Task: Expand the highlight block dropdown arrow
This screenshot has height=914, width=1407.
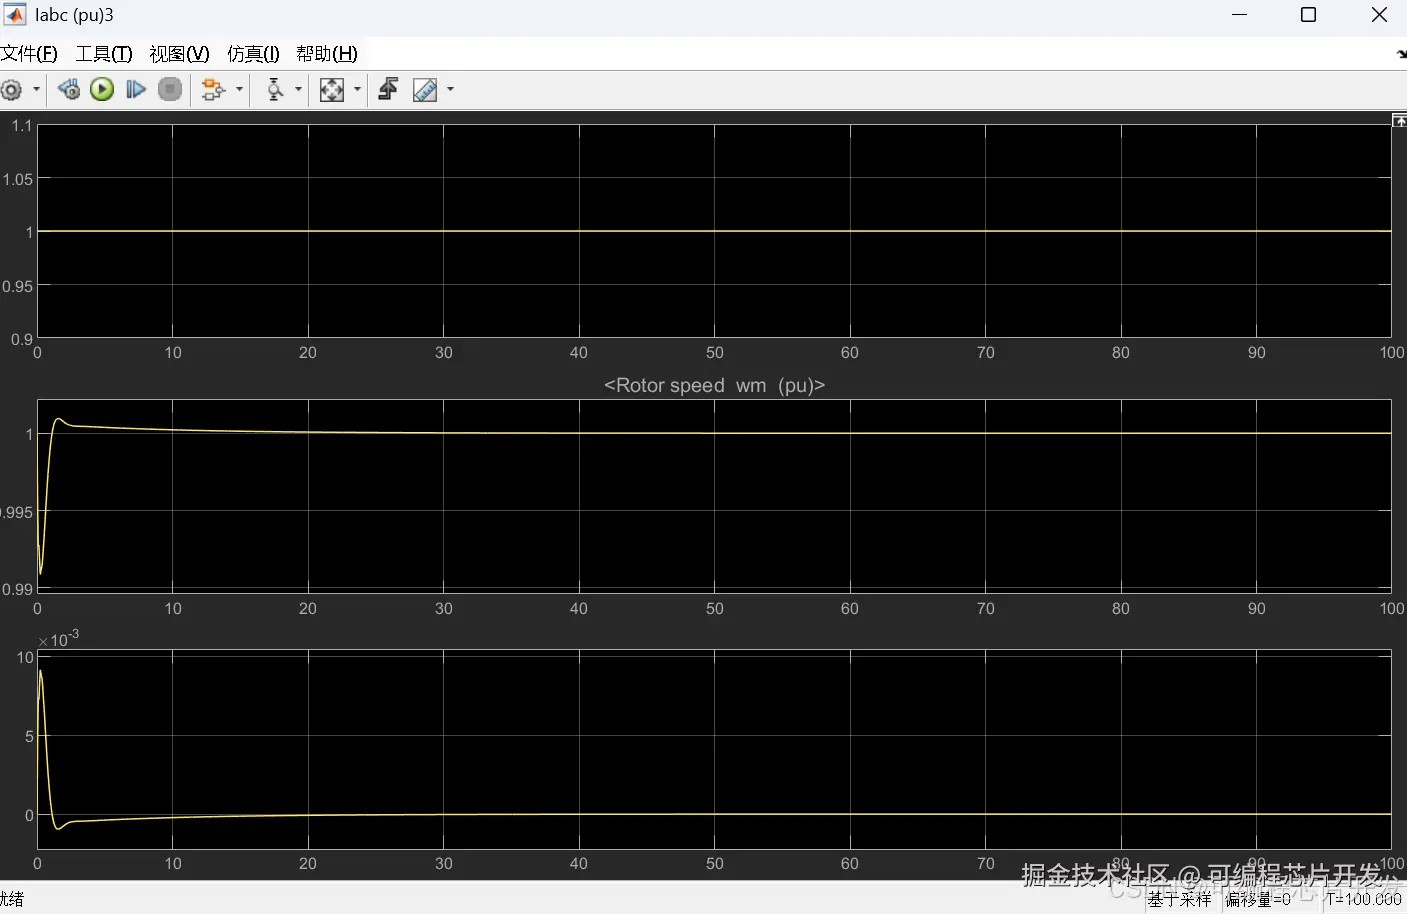Action: click(239, 90)
